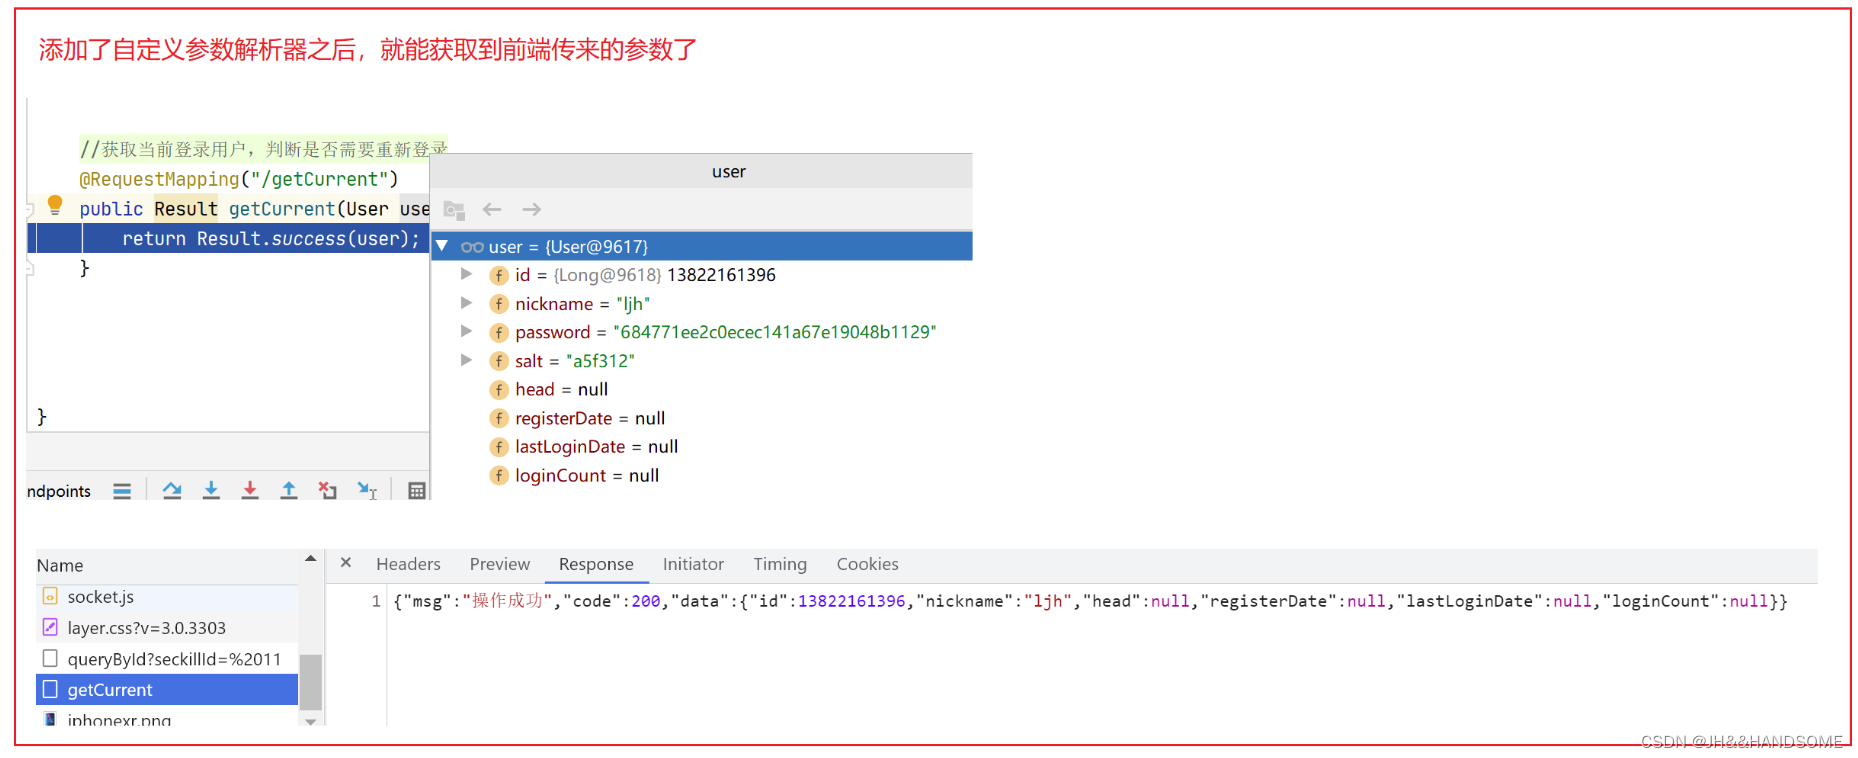Click the field icon next to lastLoginDate

499,447
